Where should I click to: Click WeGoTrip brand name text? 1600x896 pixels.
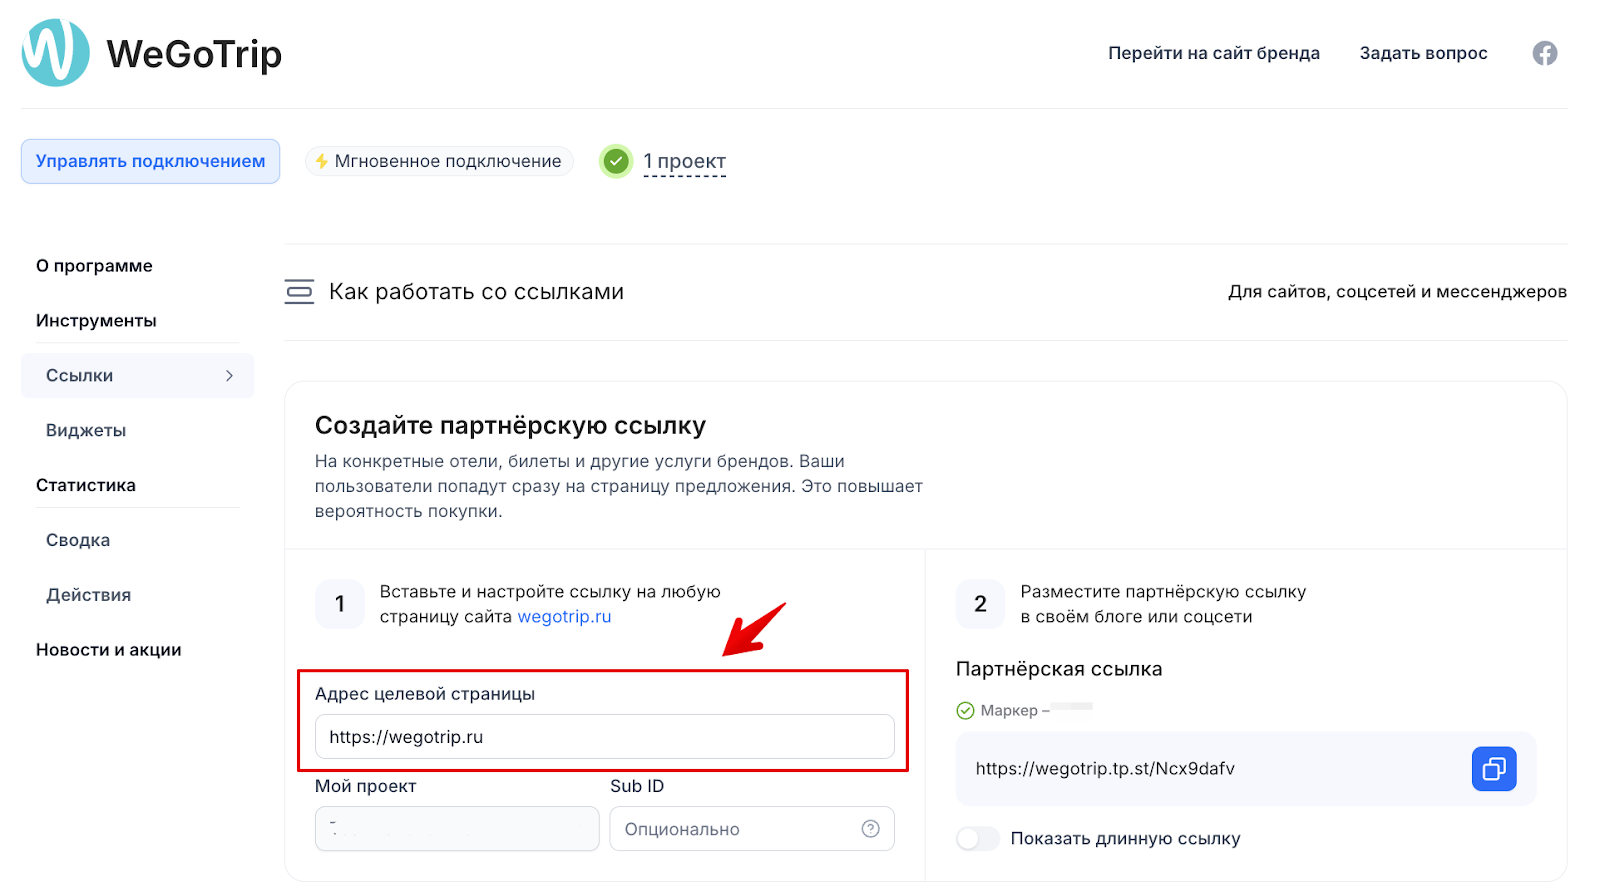click(x=194, y=54)
